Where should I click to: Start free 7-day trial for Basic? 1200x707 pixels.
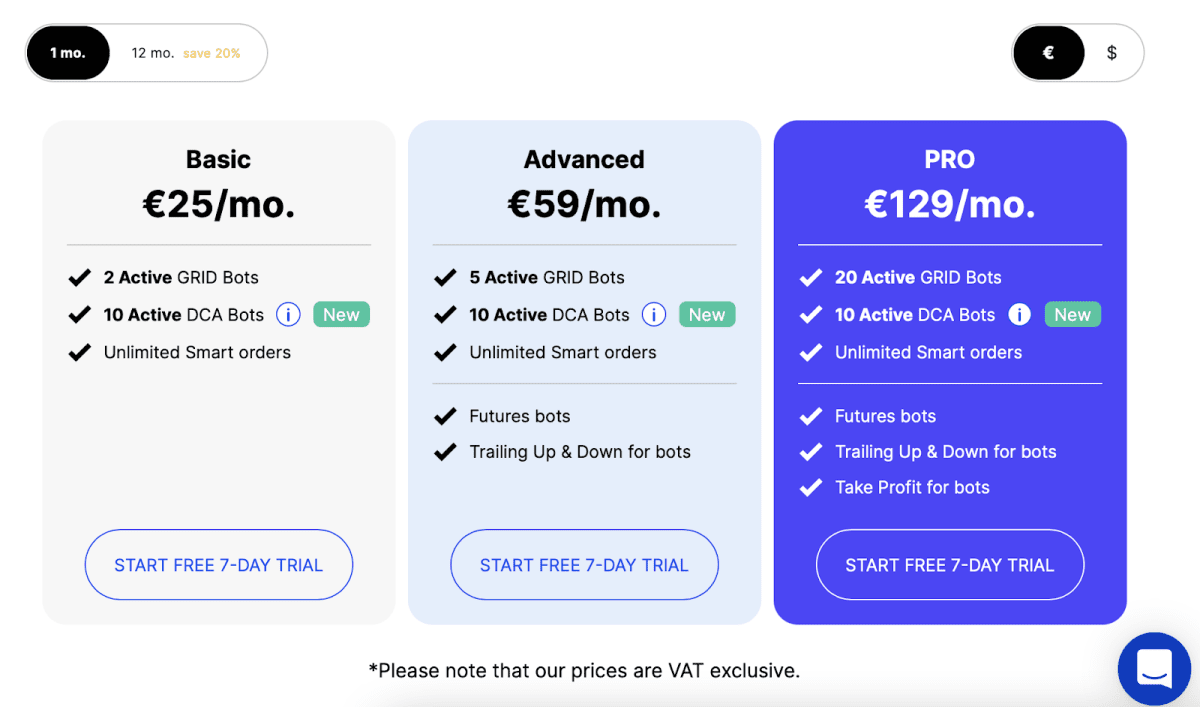point(219,565)
